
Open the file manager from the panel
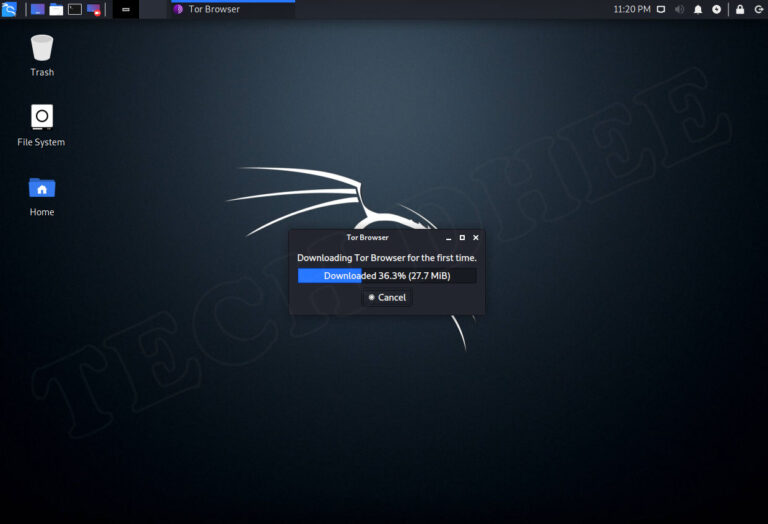point(56,9)
